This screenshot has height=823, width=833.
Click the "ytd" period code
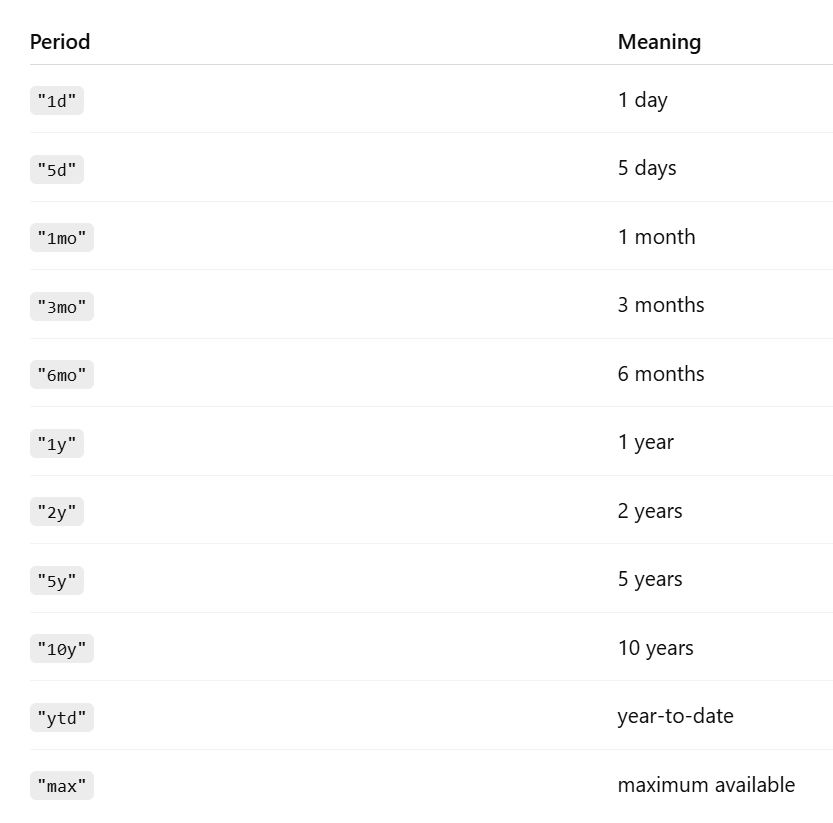coord(62,718)
